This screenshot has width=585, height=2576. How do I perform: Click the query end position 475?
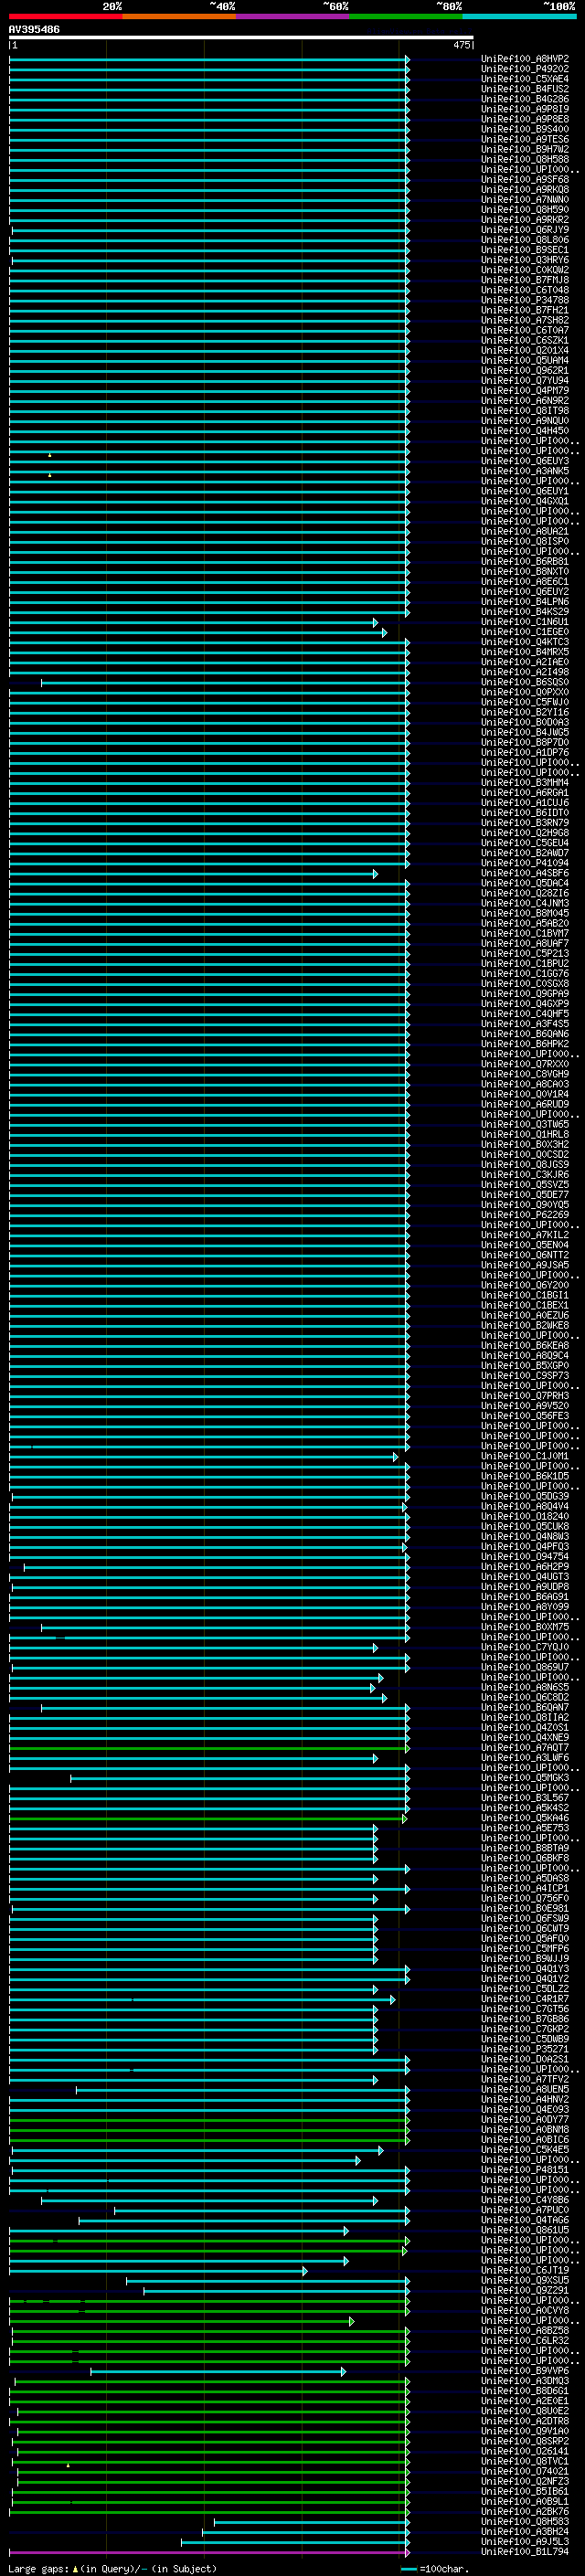[x=461, y=45]
